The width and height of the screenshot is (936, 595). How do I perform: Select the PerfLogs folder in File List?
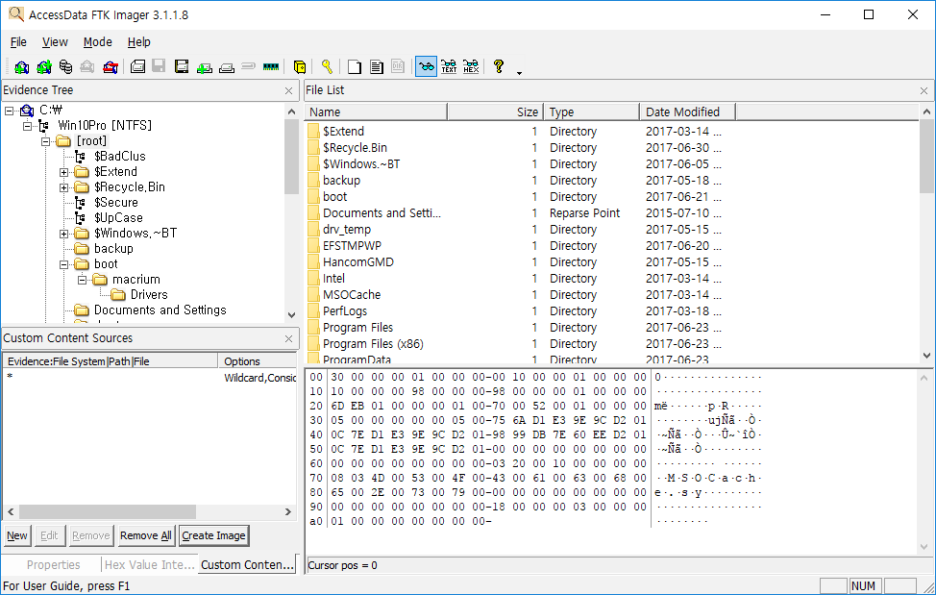(x=345, y=311)
